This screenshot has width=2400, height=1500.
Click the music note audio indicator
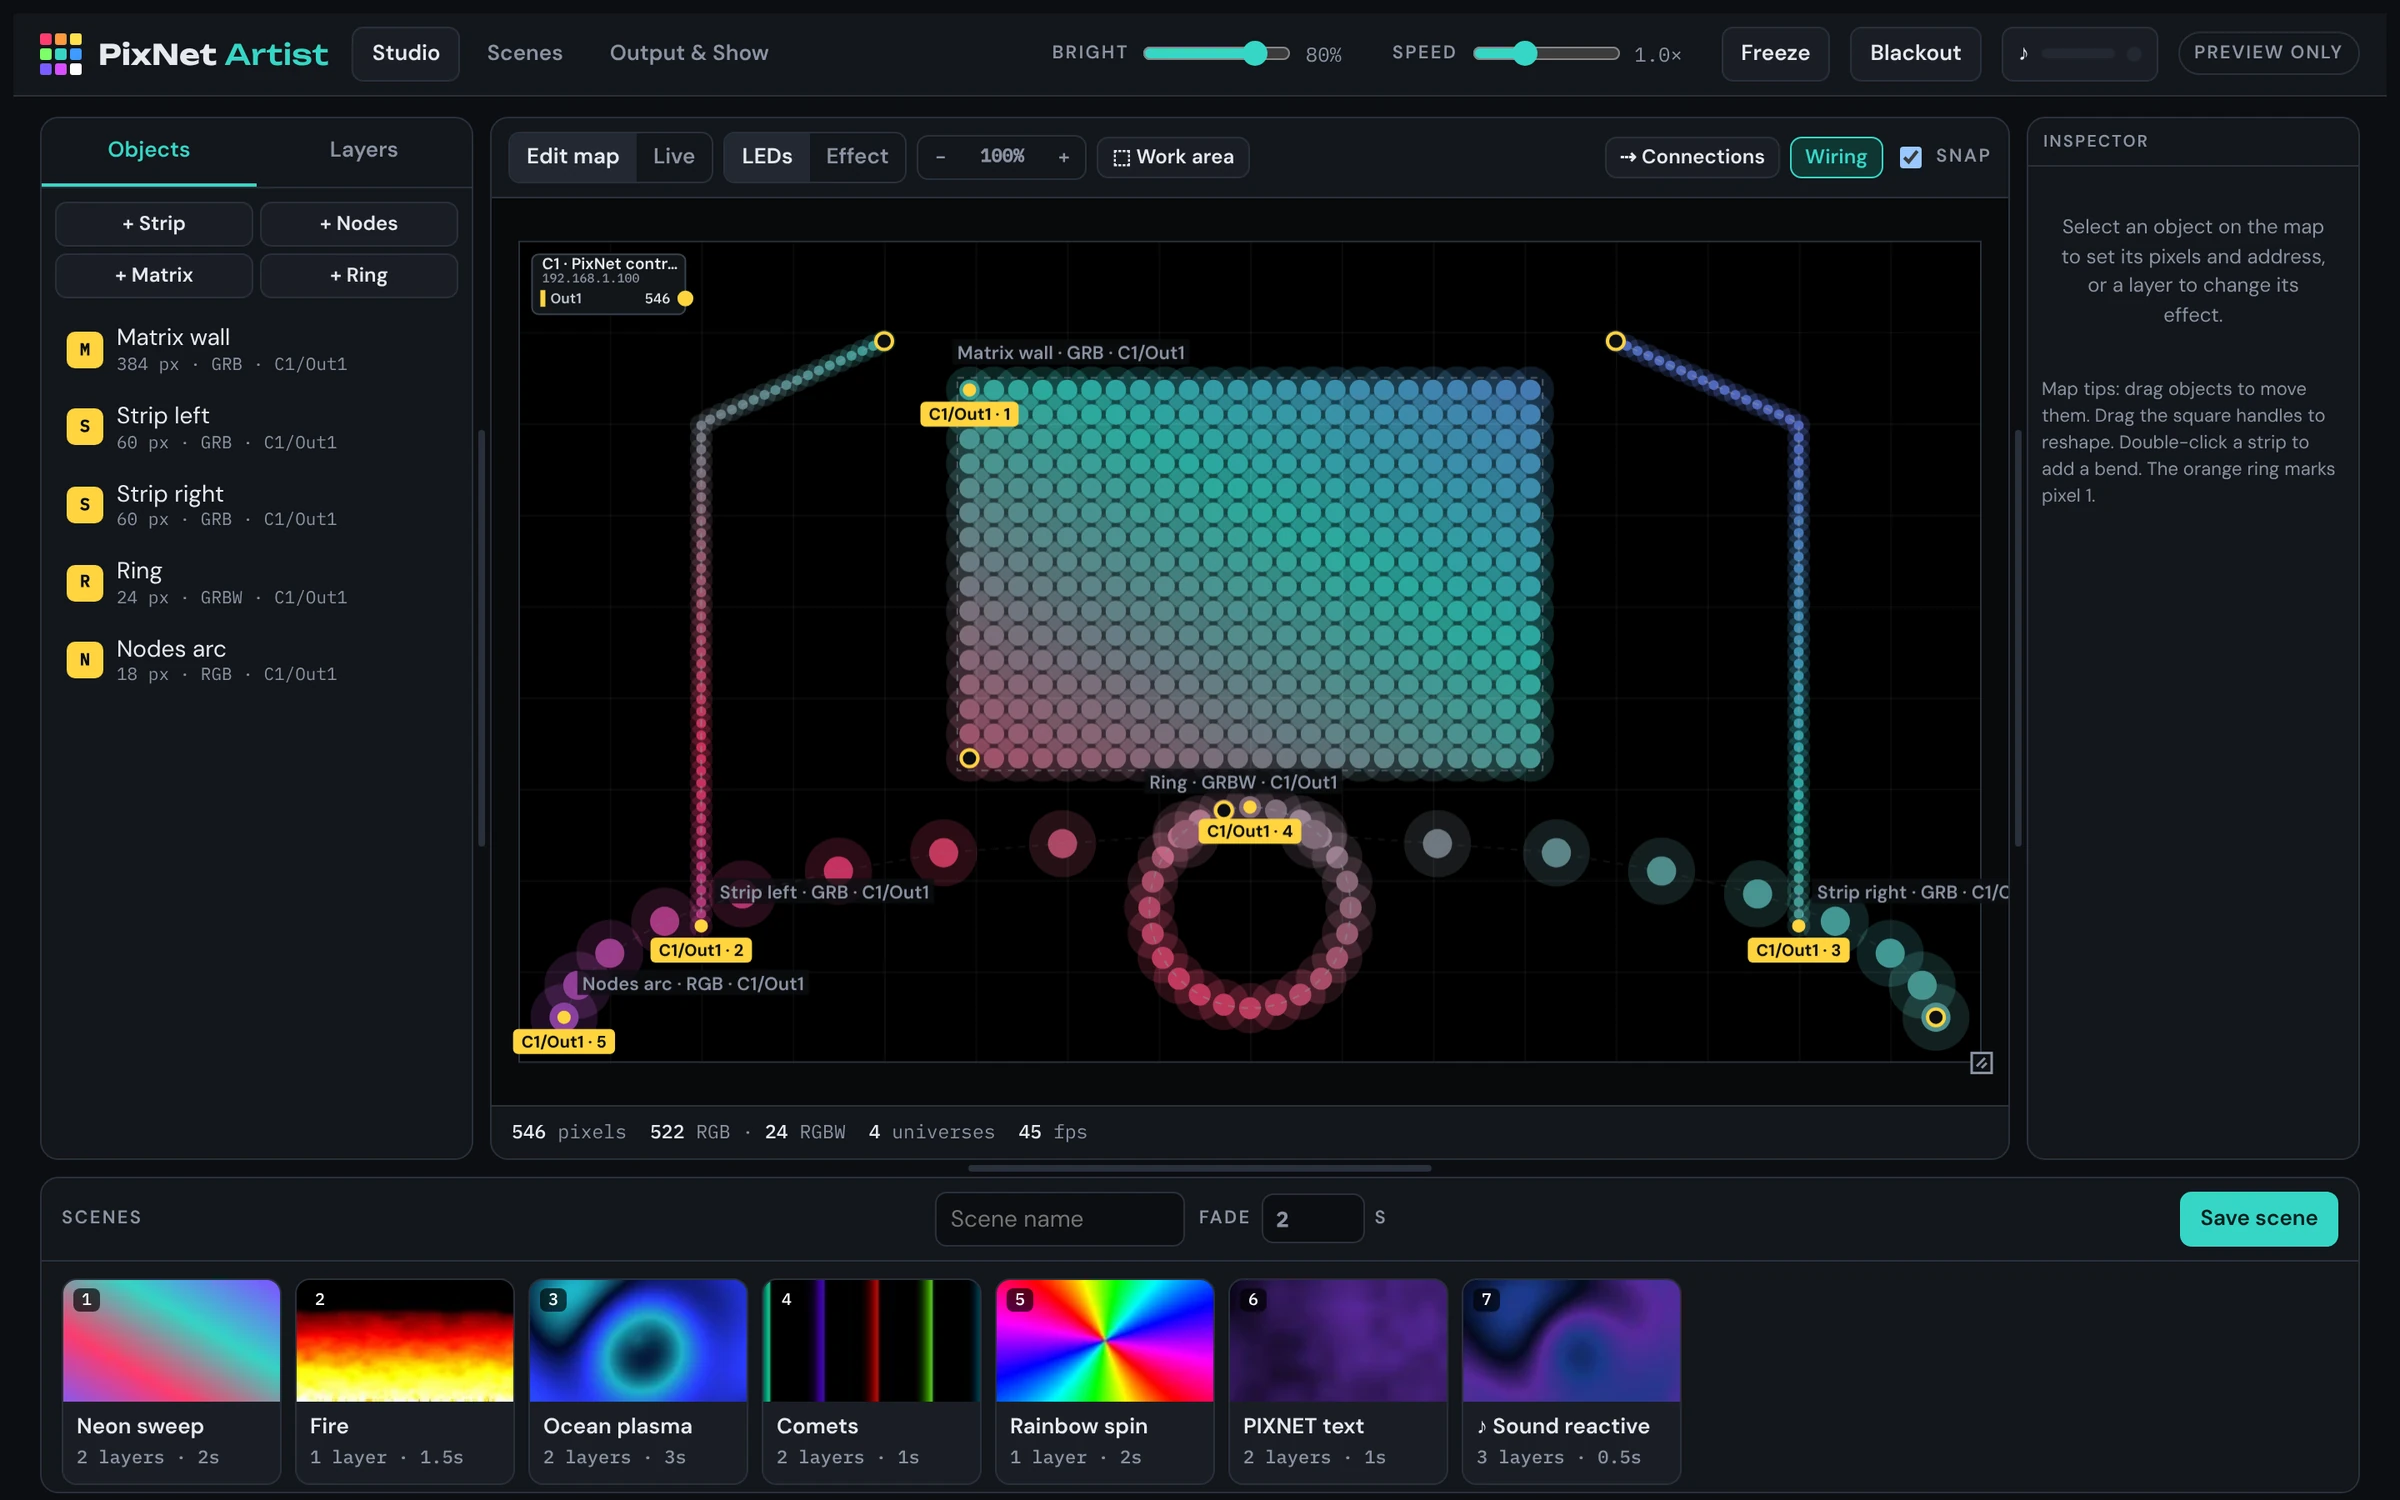tap(2079, 53)
